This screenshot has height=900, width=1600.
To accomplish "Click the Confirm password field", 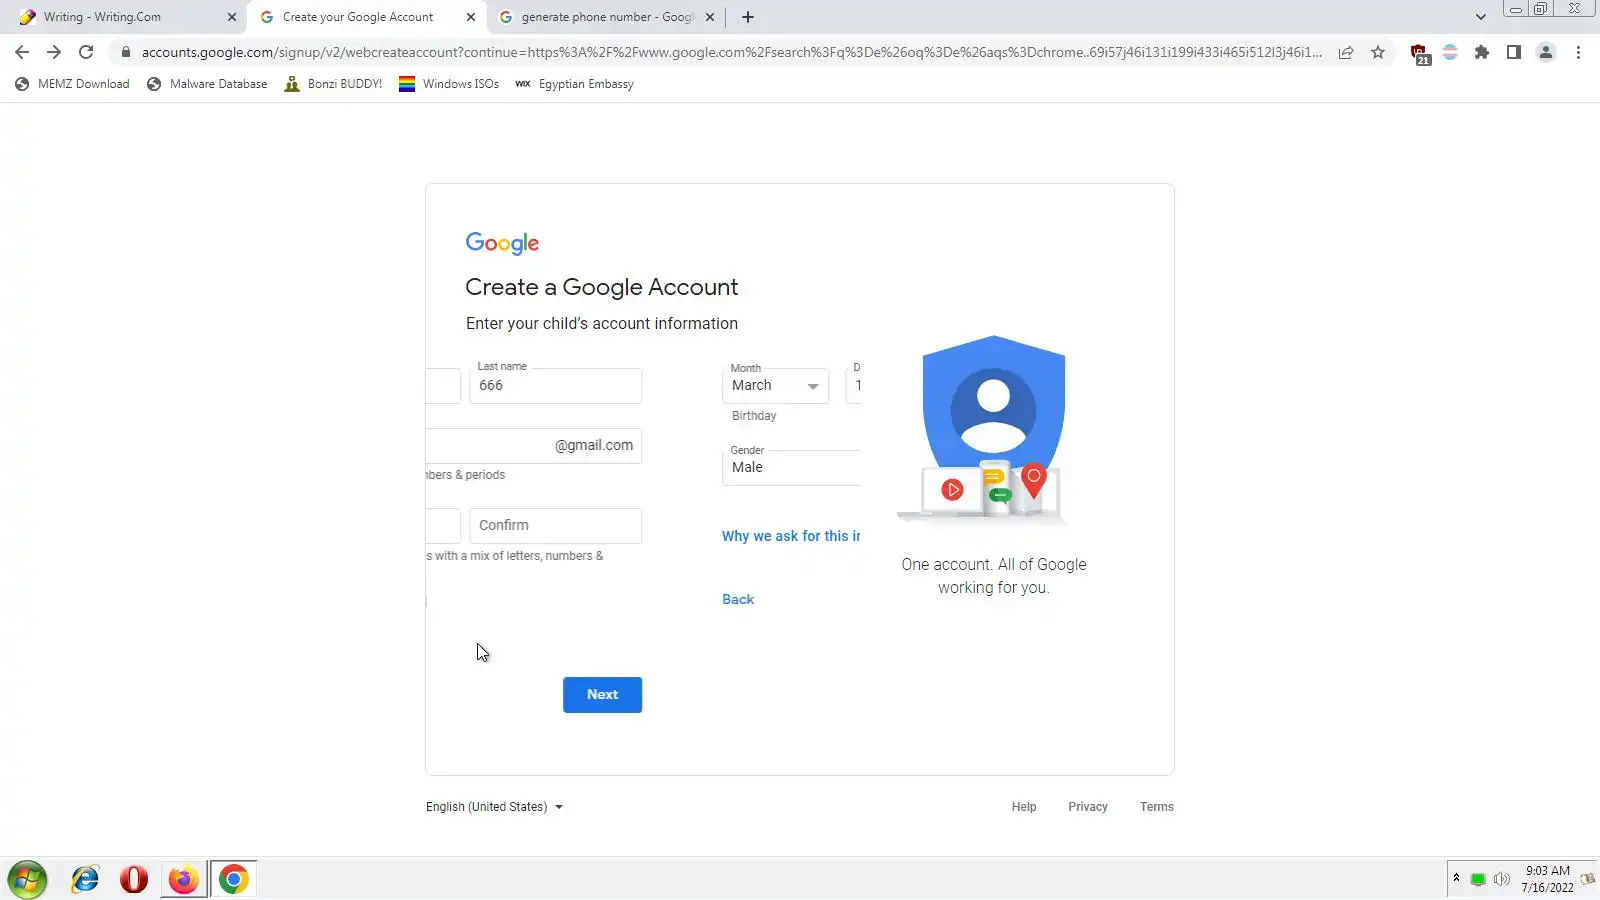I will [x=555, y=526].
